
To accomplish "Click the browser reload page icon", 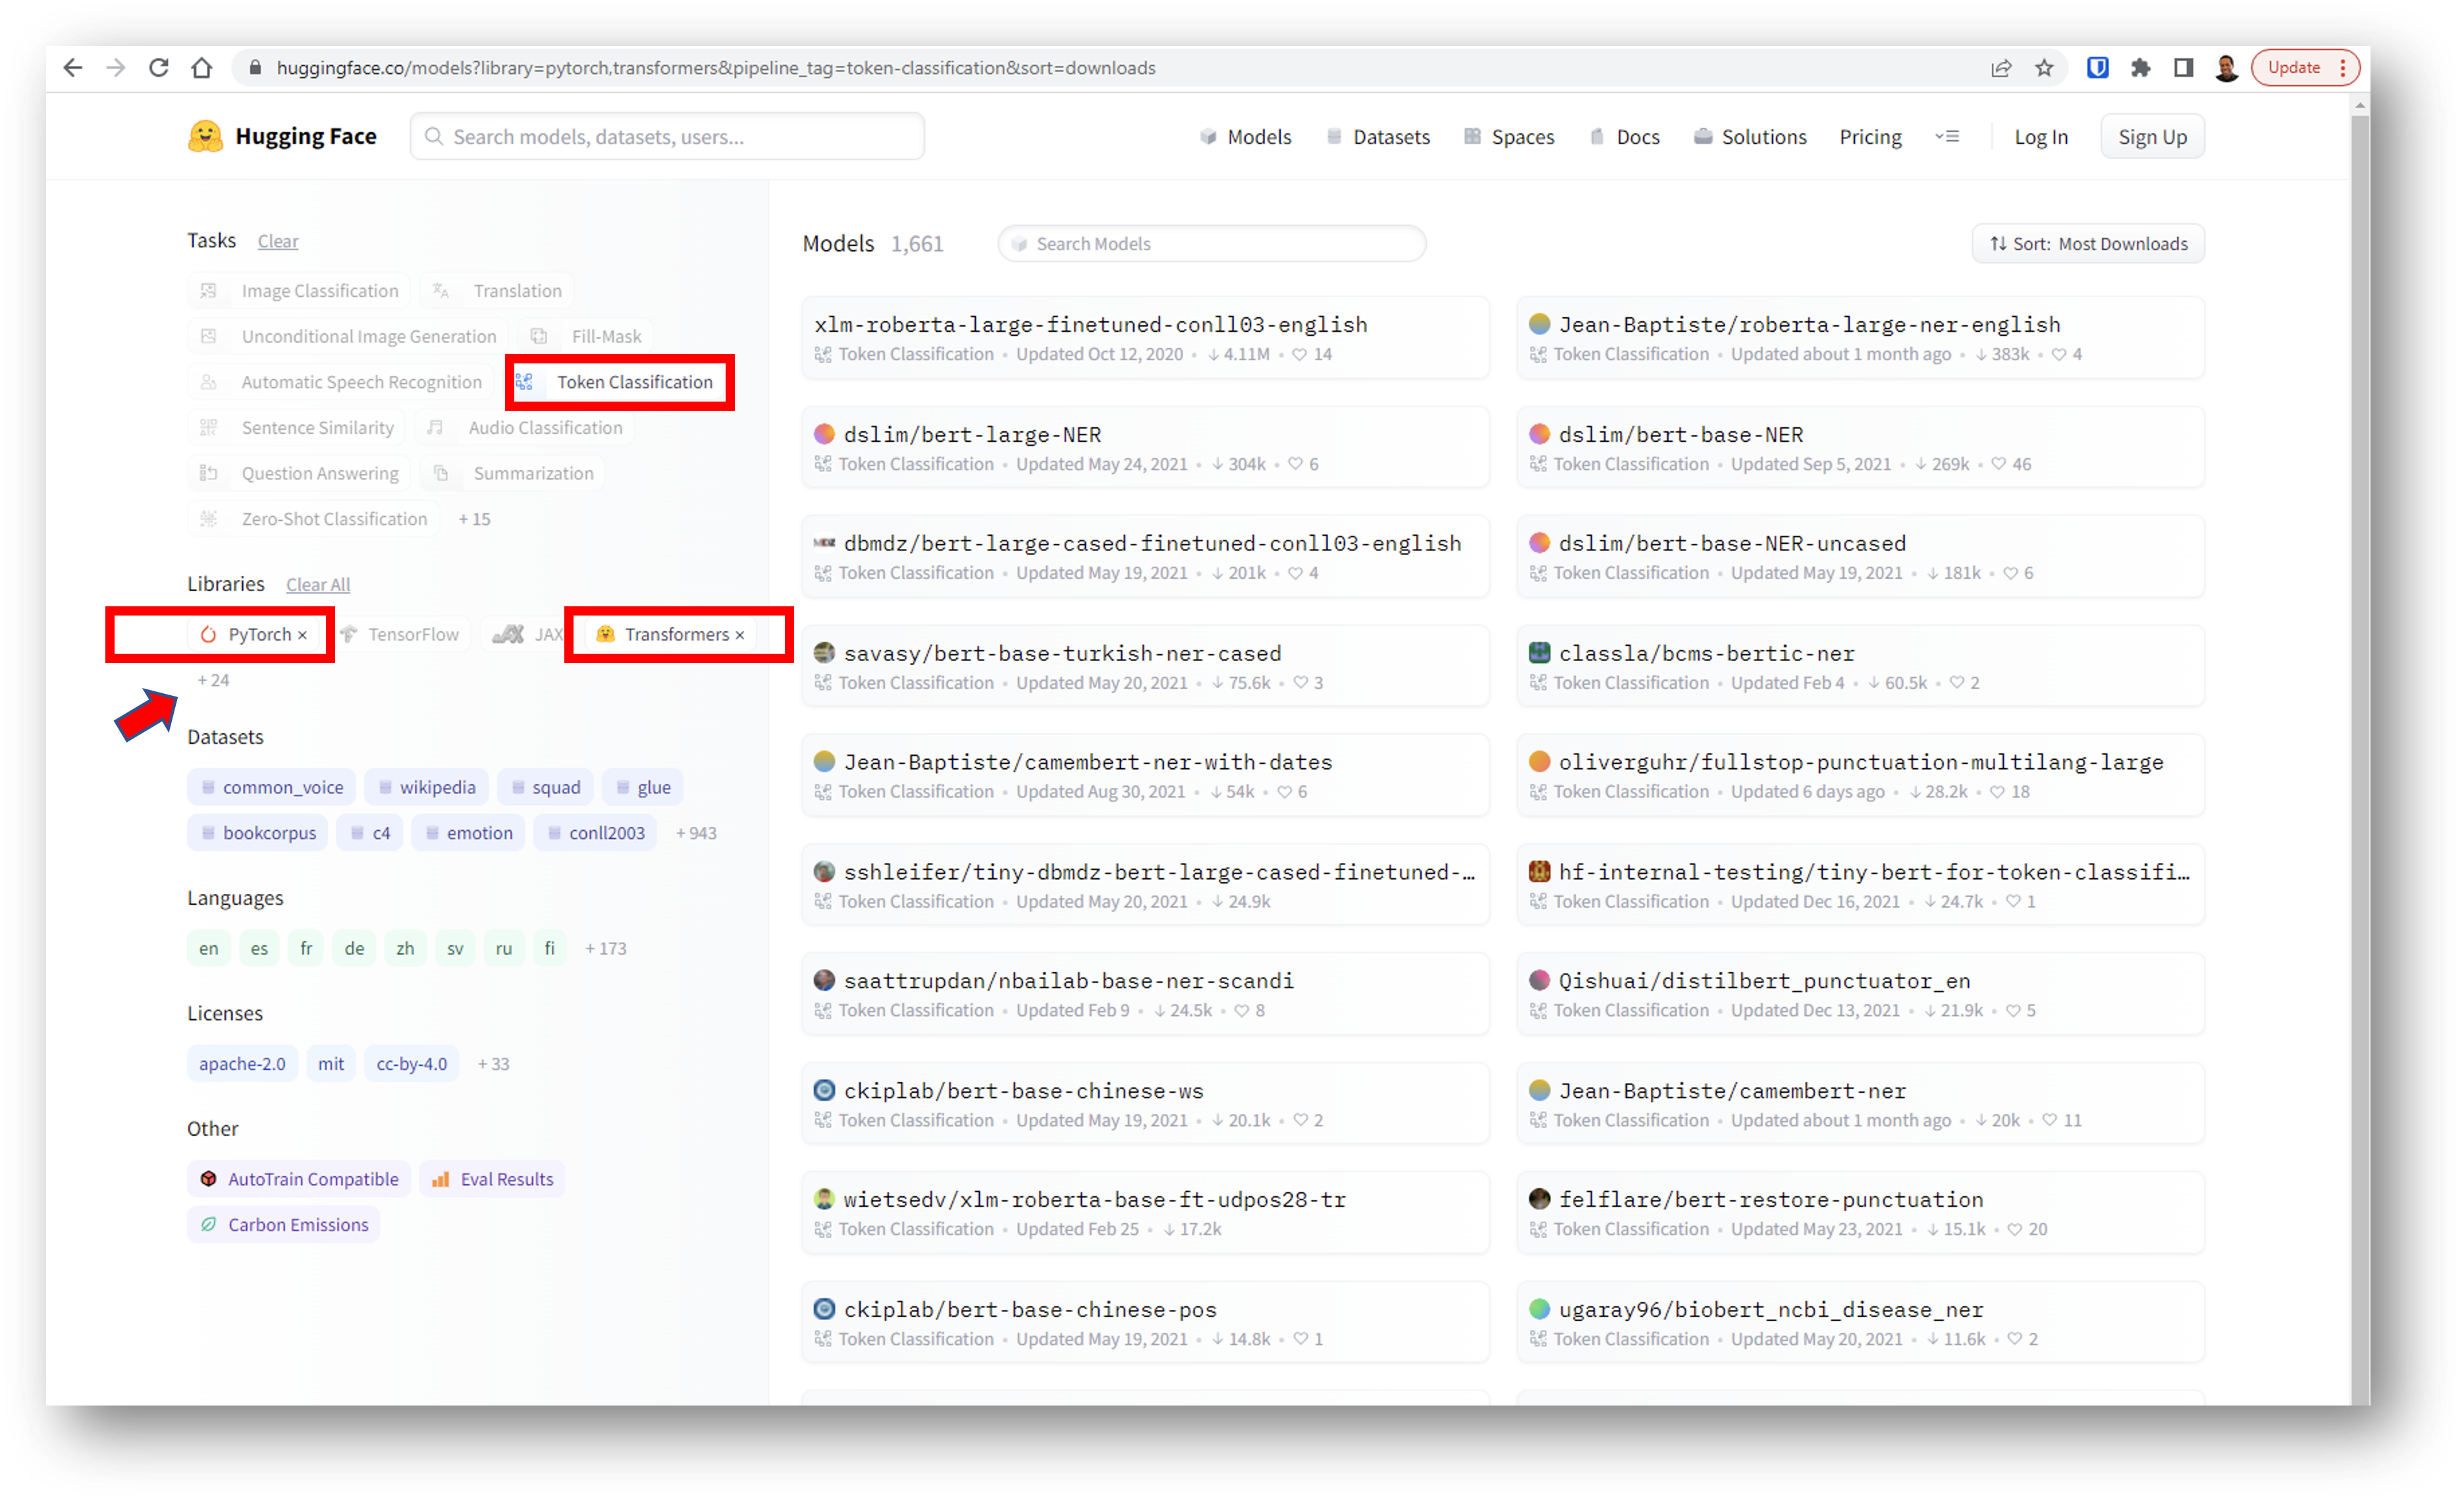I will pos(158,68).
